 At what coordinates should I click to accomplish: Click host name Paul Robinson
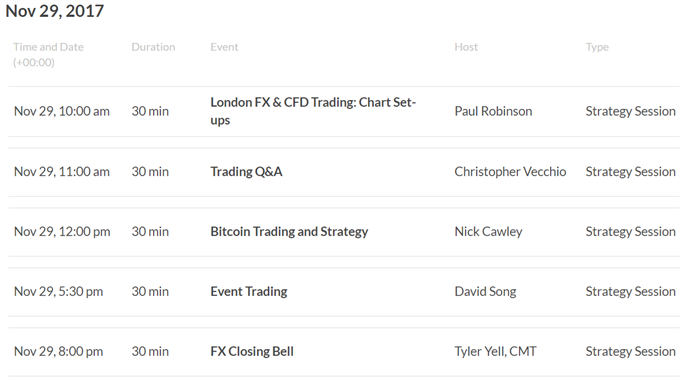click(493, 111)
